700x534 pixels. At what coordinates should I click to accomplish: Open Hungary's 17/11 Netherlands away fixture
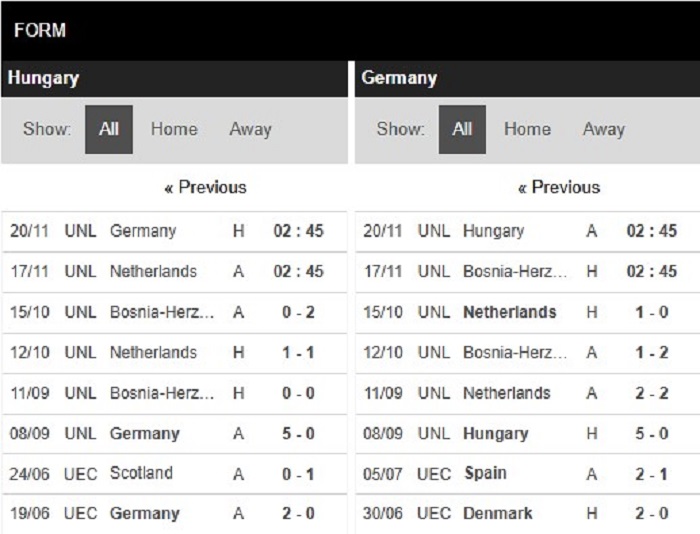(x=175, y=272)
